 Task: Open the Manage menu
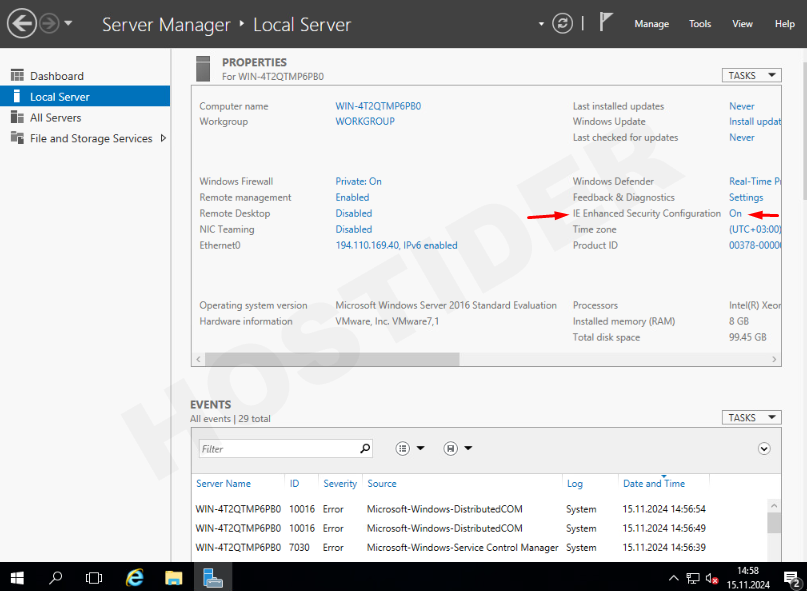pyautogui.click(x=651, y=24)
